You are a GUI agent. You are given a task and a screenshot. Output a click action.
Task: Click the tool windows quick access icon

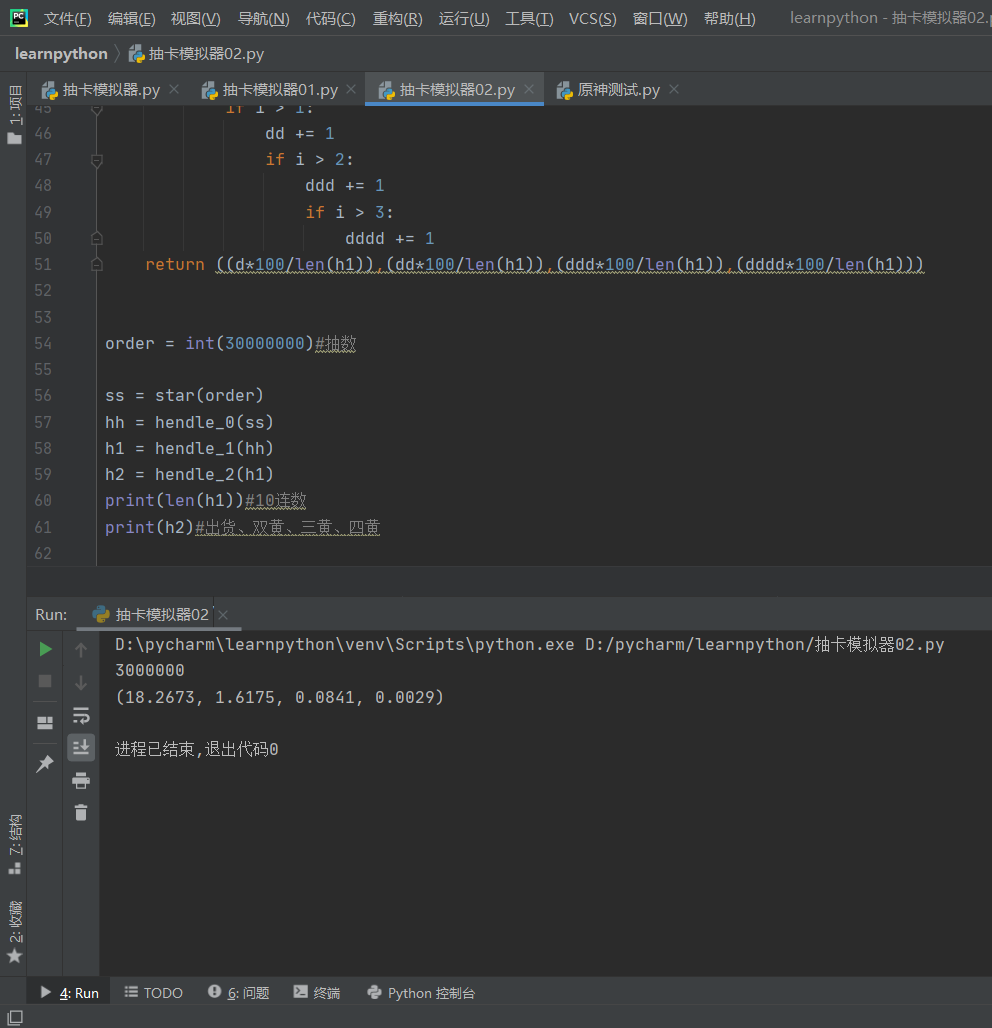pos(14,1018)
